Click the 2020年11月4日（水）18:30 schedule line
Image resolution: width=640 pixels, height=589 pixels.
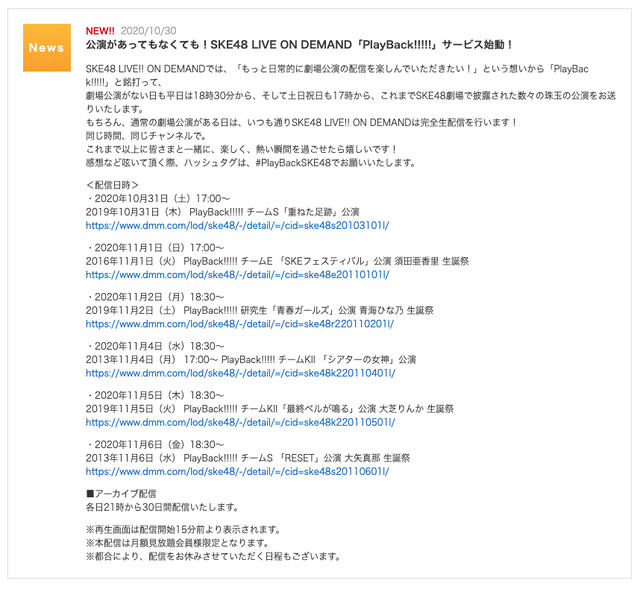coord(155,346)
